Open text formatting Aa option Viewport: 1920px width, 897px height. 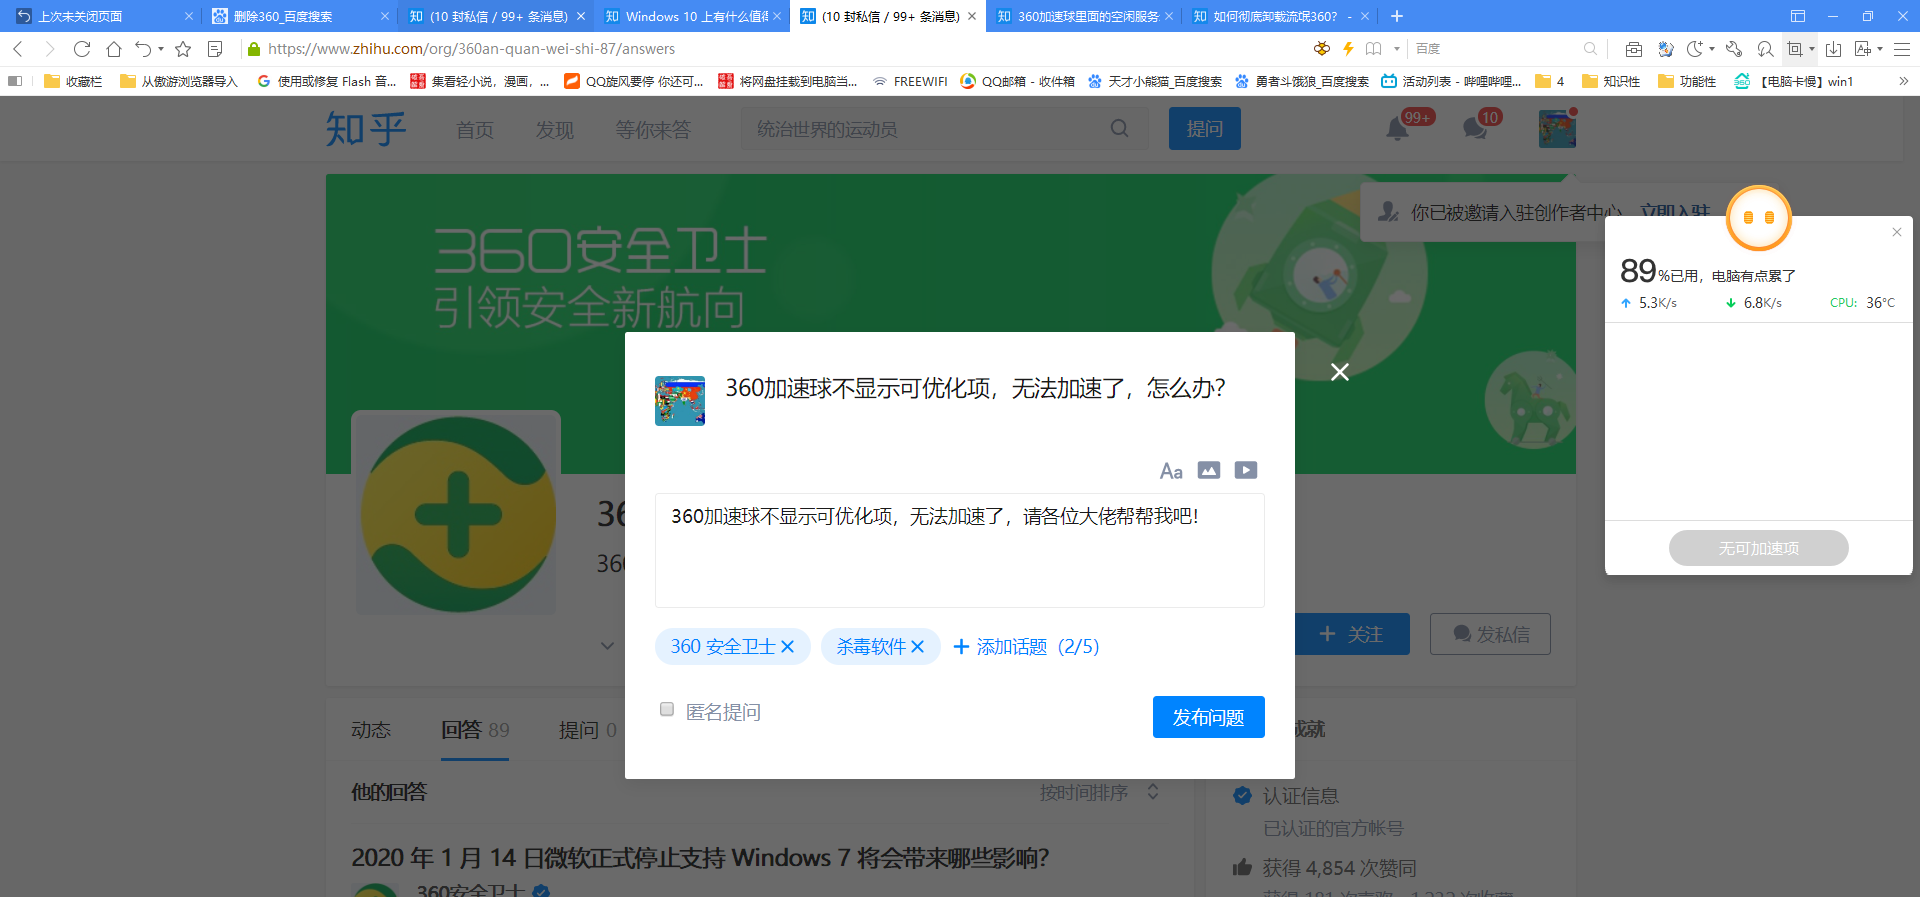[1171, 471]
